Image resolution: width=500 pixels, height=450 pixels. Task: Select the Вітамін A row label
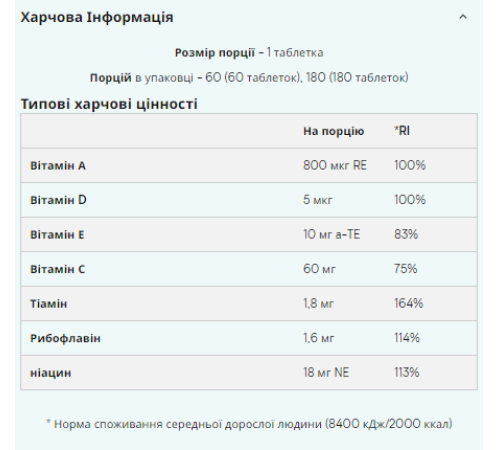58,166
